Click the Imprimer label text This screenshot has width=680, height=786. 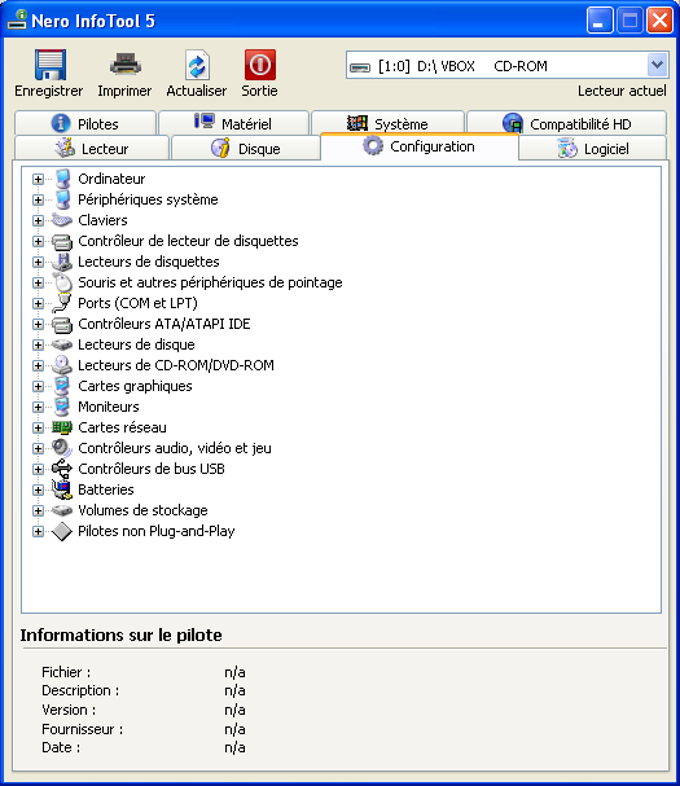[124, 91]
